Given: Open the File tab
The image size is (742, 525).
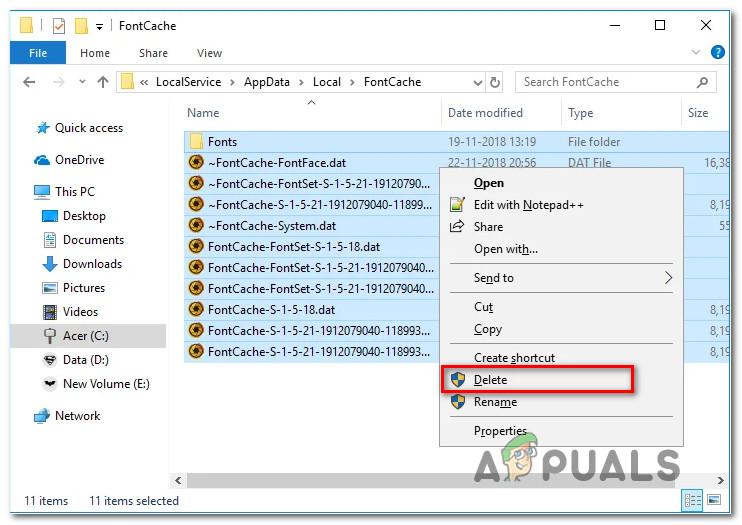Looking at the screenshot, I should click(38, 53).
